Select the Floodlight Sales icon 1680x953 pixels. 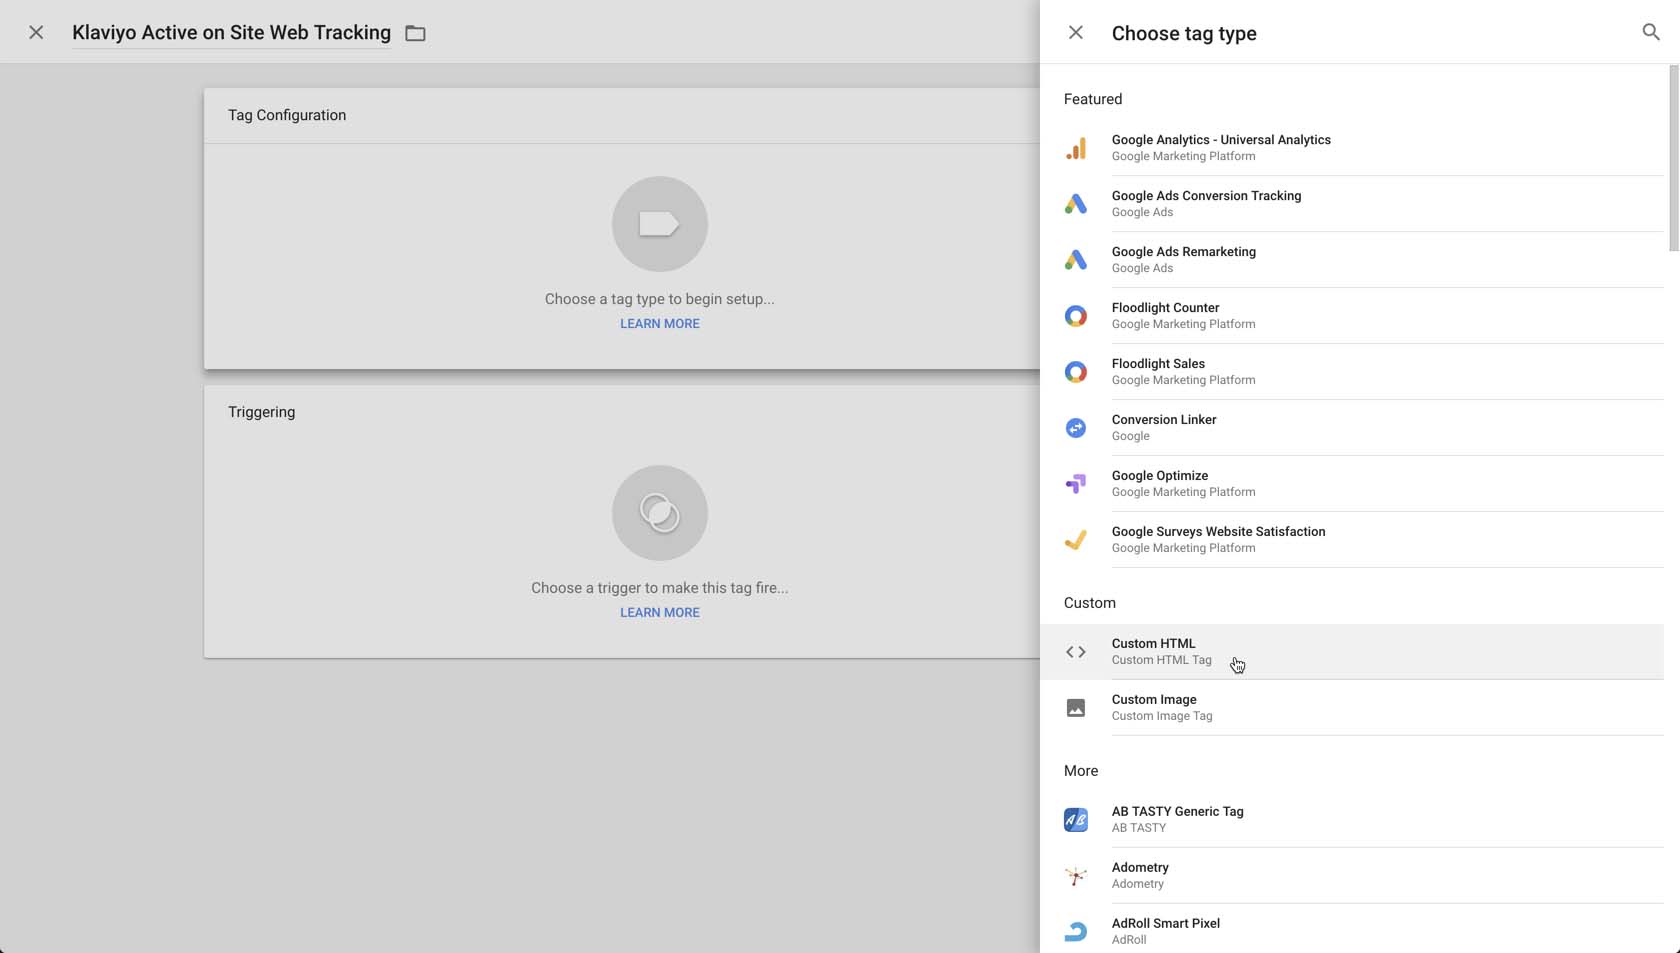(1076, 371)
